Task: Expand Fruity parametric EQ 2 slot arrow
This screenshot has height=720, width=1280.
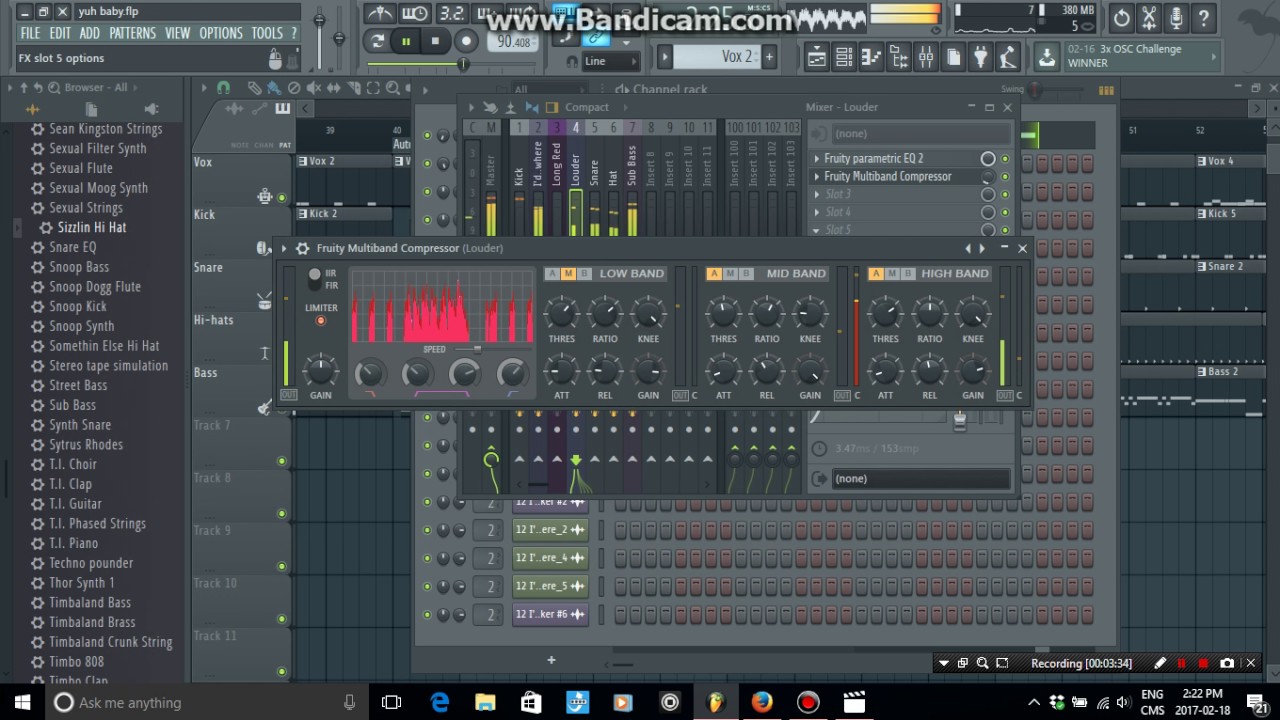Action: pos(817,159)
